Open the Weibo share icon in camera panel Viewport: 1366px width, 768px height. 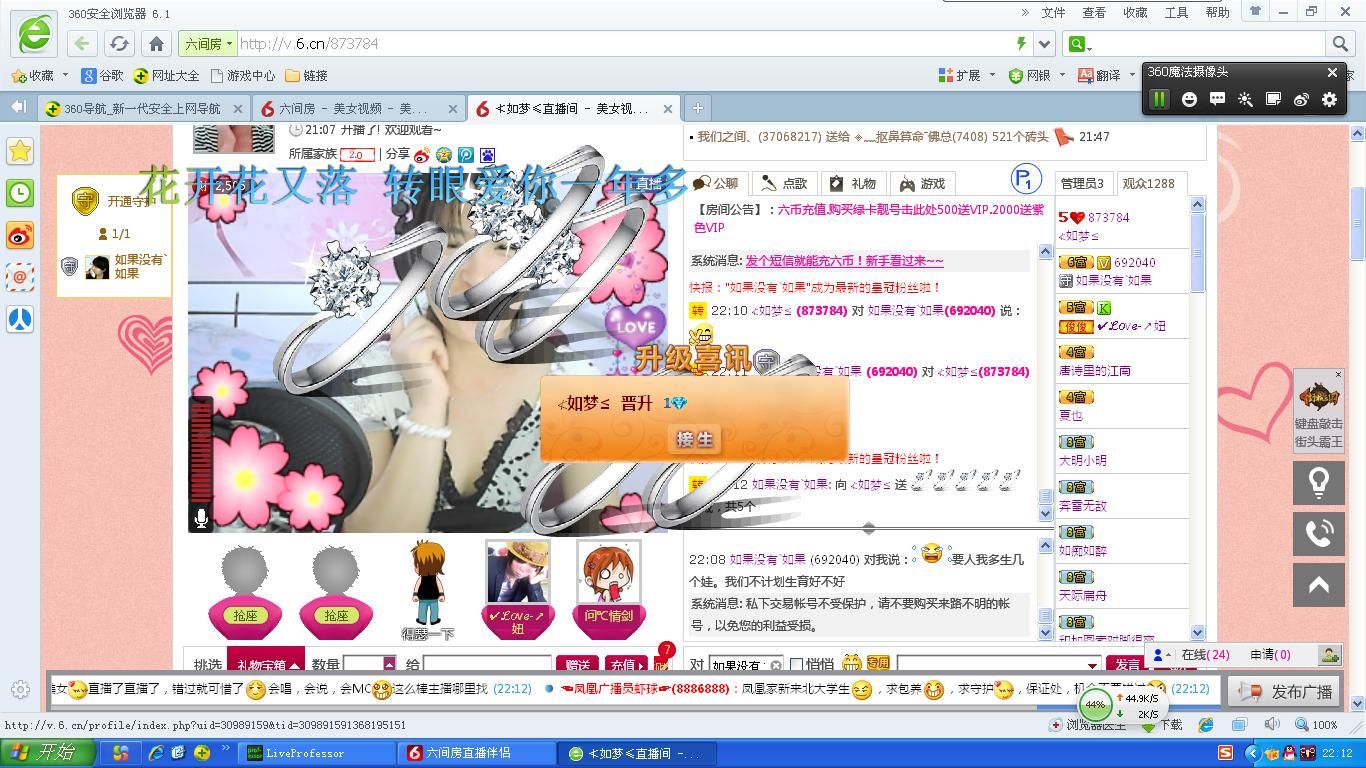point(1301,99)
